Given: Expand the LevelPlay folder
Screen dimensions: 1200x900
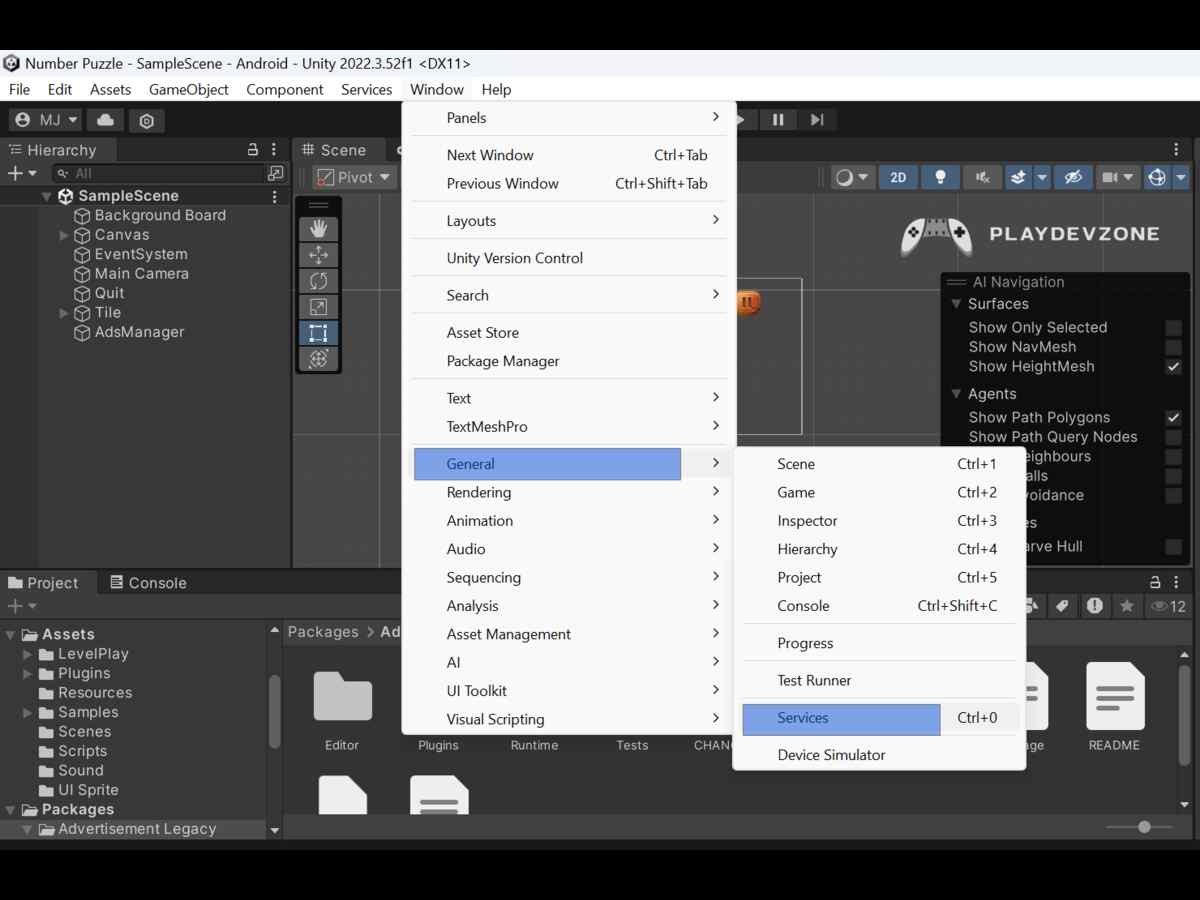Looking at the screenshot, I should [x=28, y=654].
